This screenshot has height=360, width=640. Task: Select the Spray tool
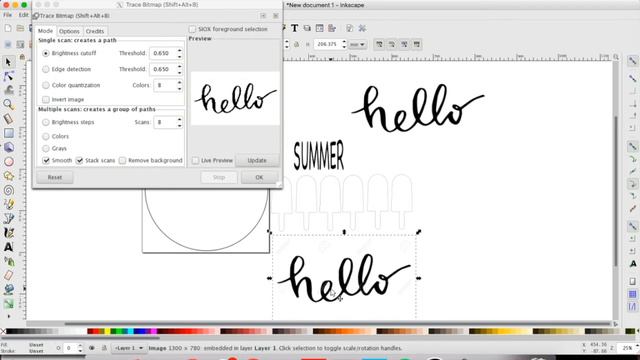[8, 261]
